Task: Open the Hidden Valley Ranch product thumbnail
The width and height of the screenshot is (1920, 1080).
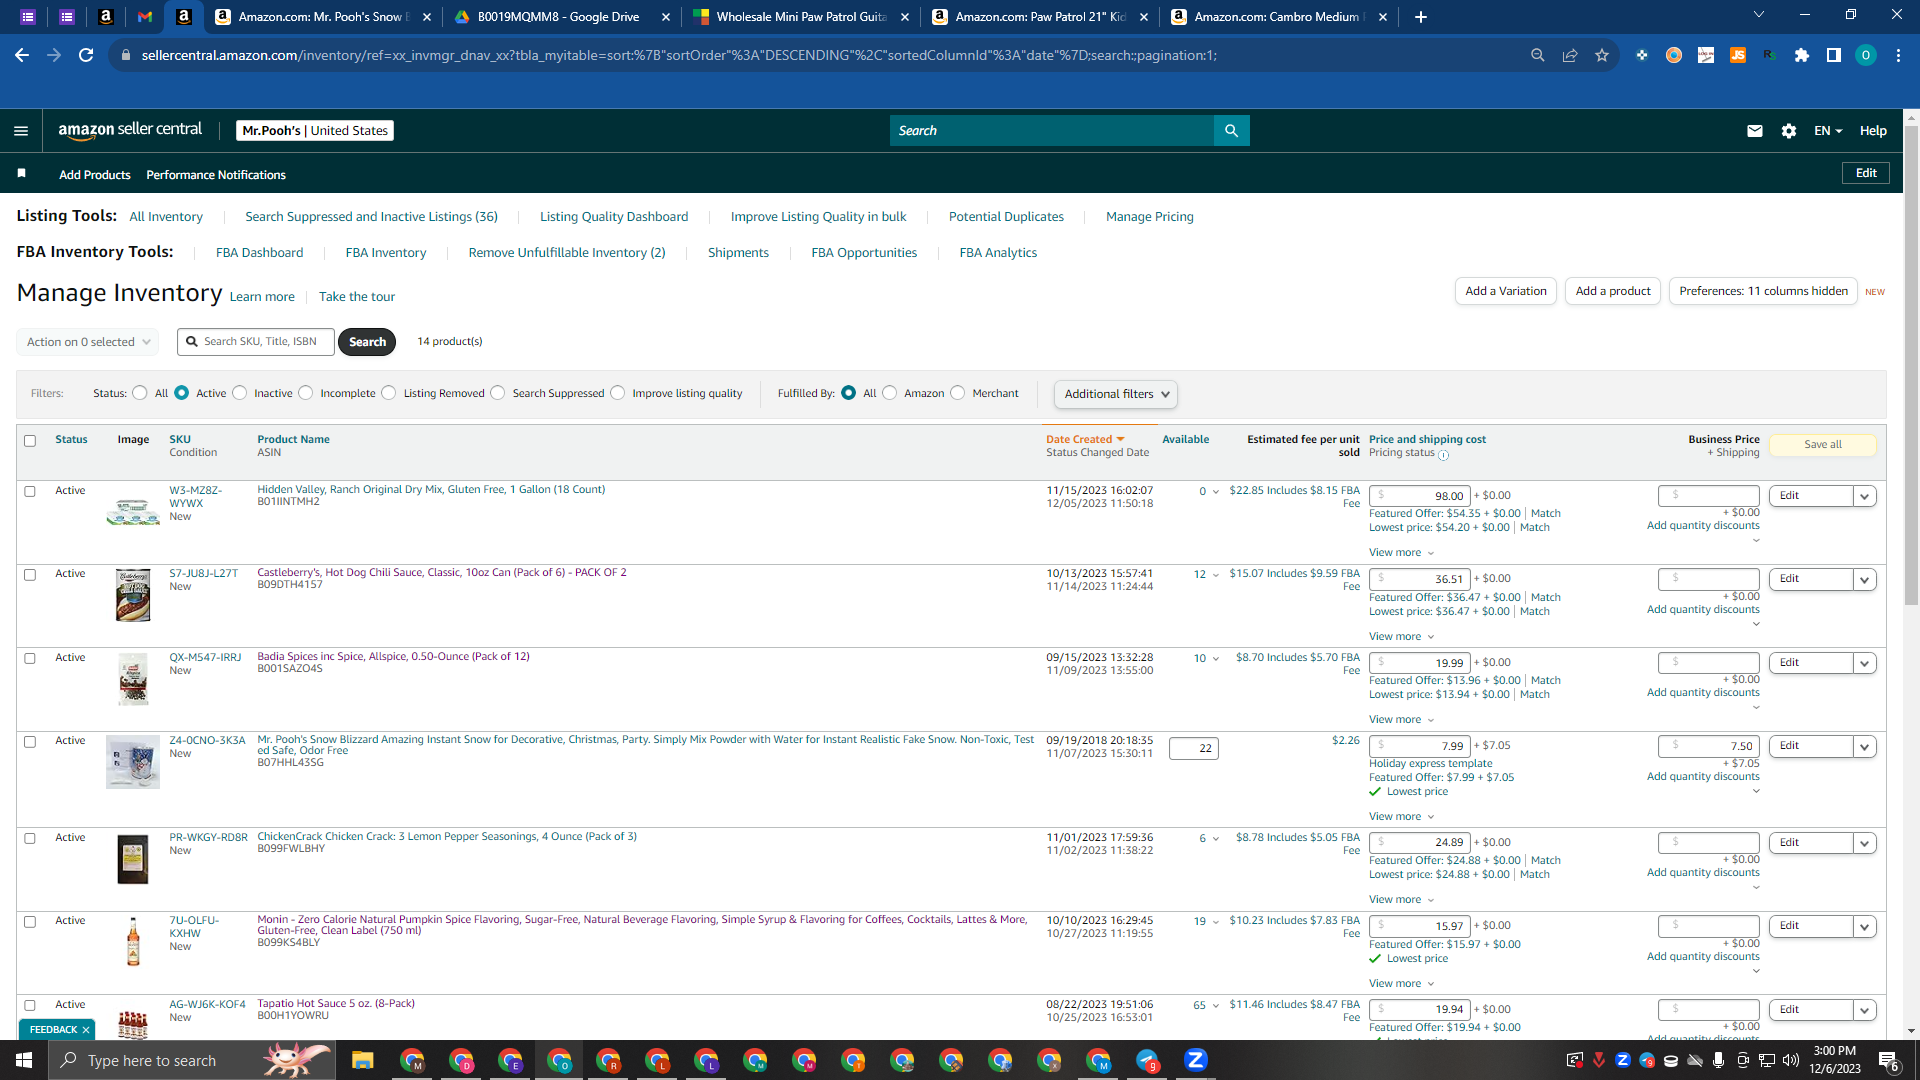Action: coord(133,514)
